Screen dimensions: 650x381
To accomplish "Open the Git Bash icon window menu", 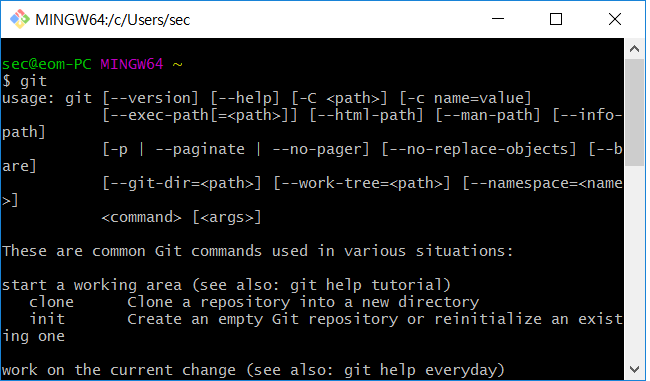I will pos(19,19).
